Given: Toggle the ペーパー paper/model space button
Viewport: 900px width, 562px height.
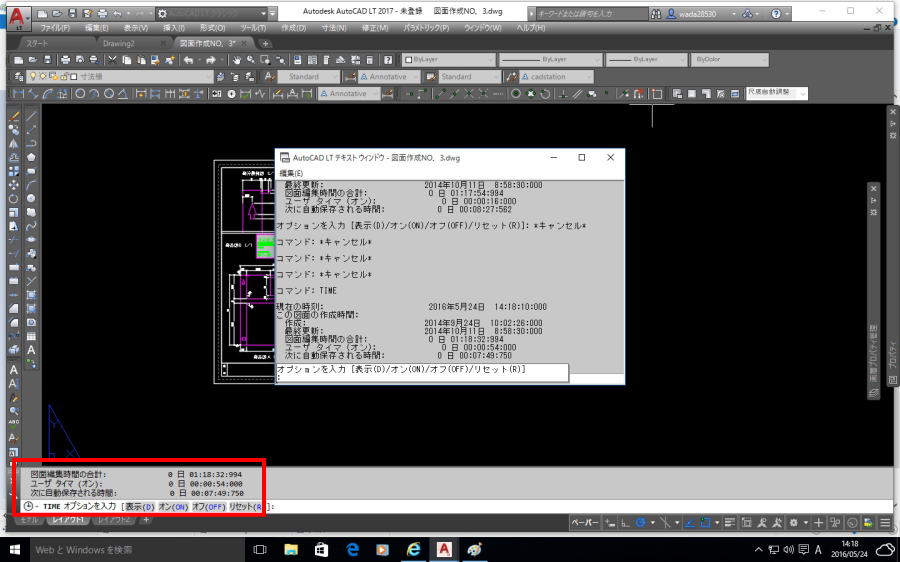Looking at the screenshot, I should (x=585, y=522).
